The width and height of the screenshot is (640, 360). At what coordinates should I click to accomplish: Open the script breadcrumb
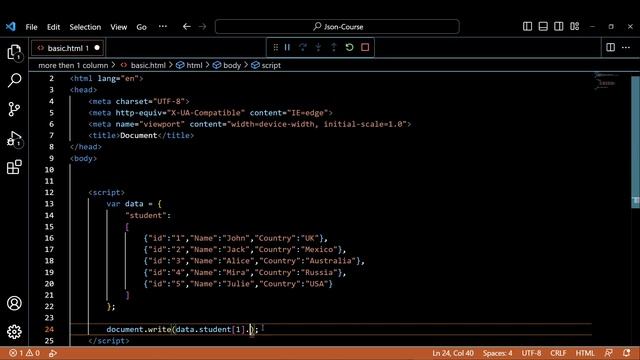266,65
